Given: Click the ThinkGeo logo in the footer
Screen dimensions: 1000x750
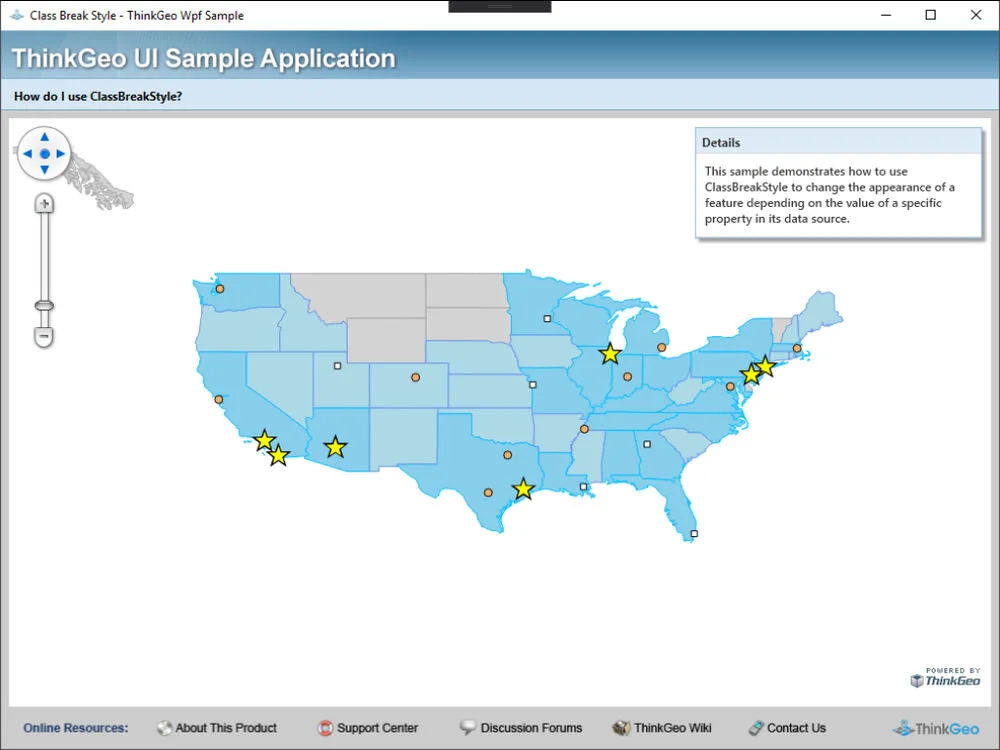Looking at the screenshot, I should click(936, 728).
